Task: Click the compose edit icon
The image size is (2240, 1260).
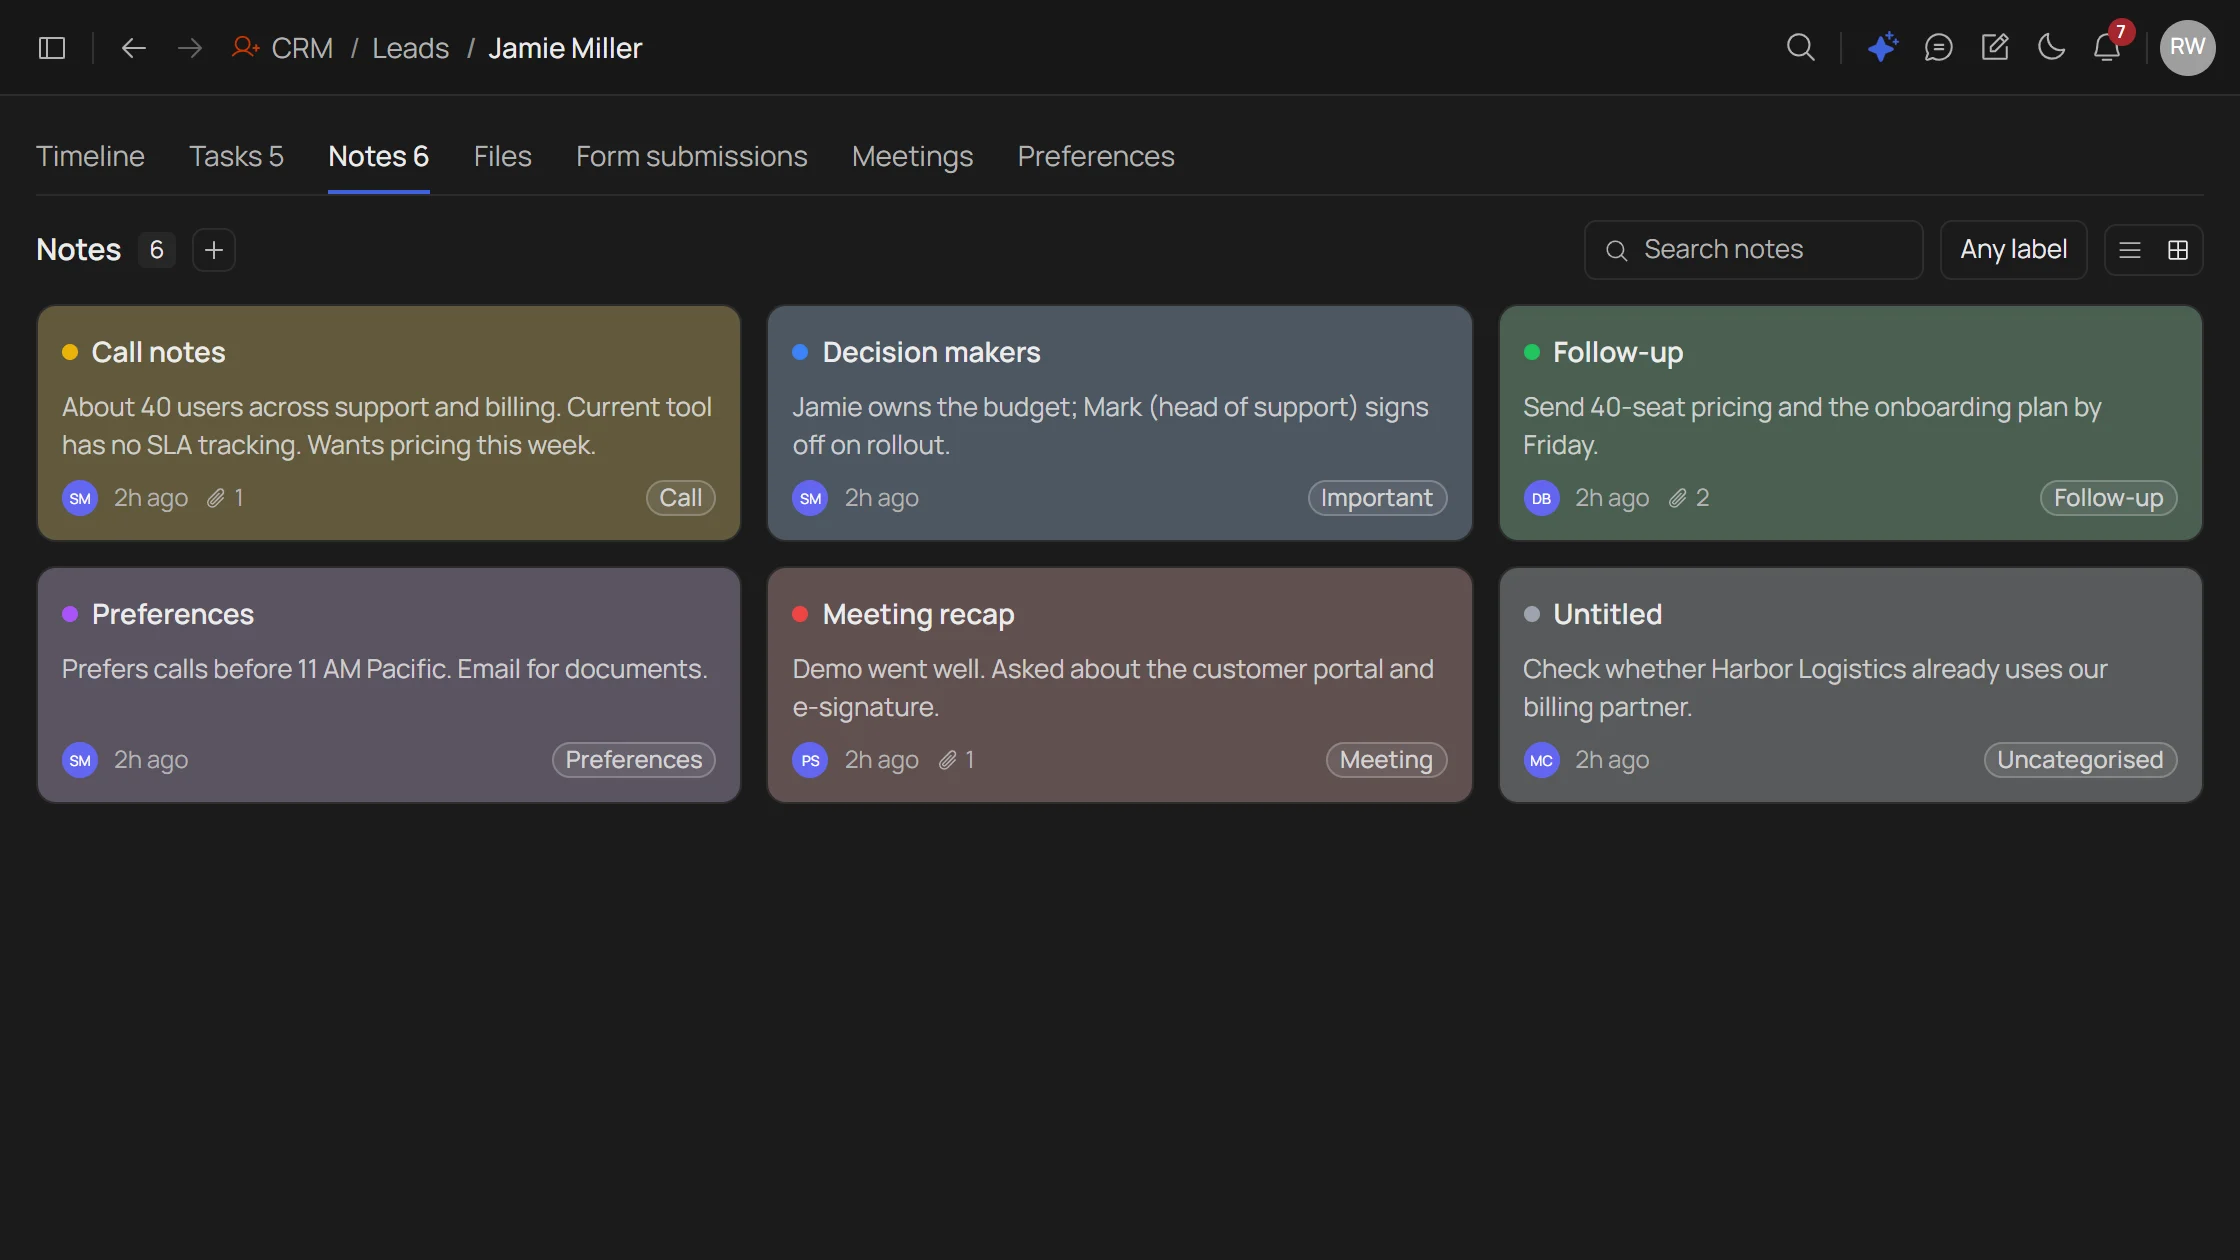Action: tap(1995, 47)
